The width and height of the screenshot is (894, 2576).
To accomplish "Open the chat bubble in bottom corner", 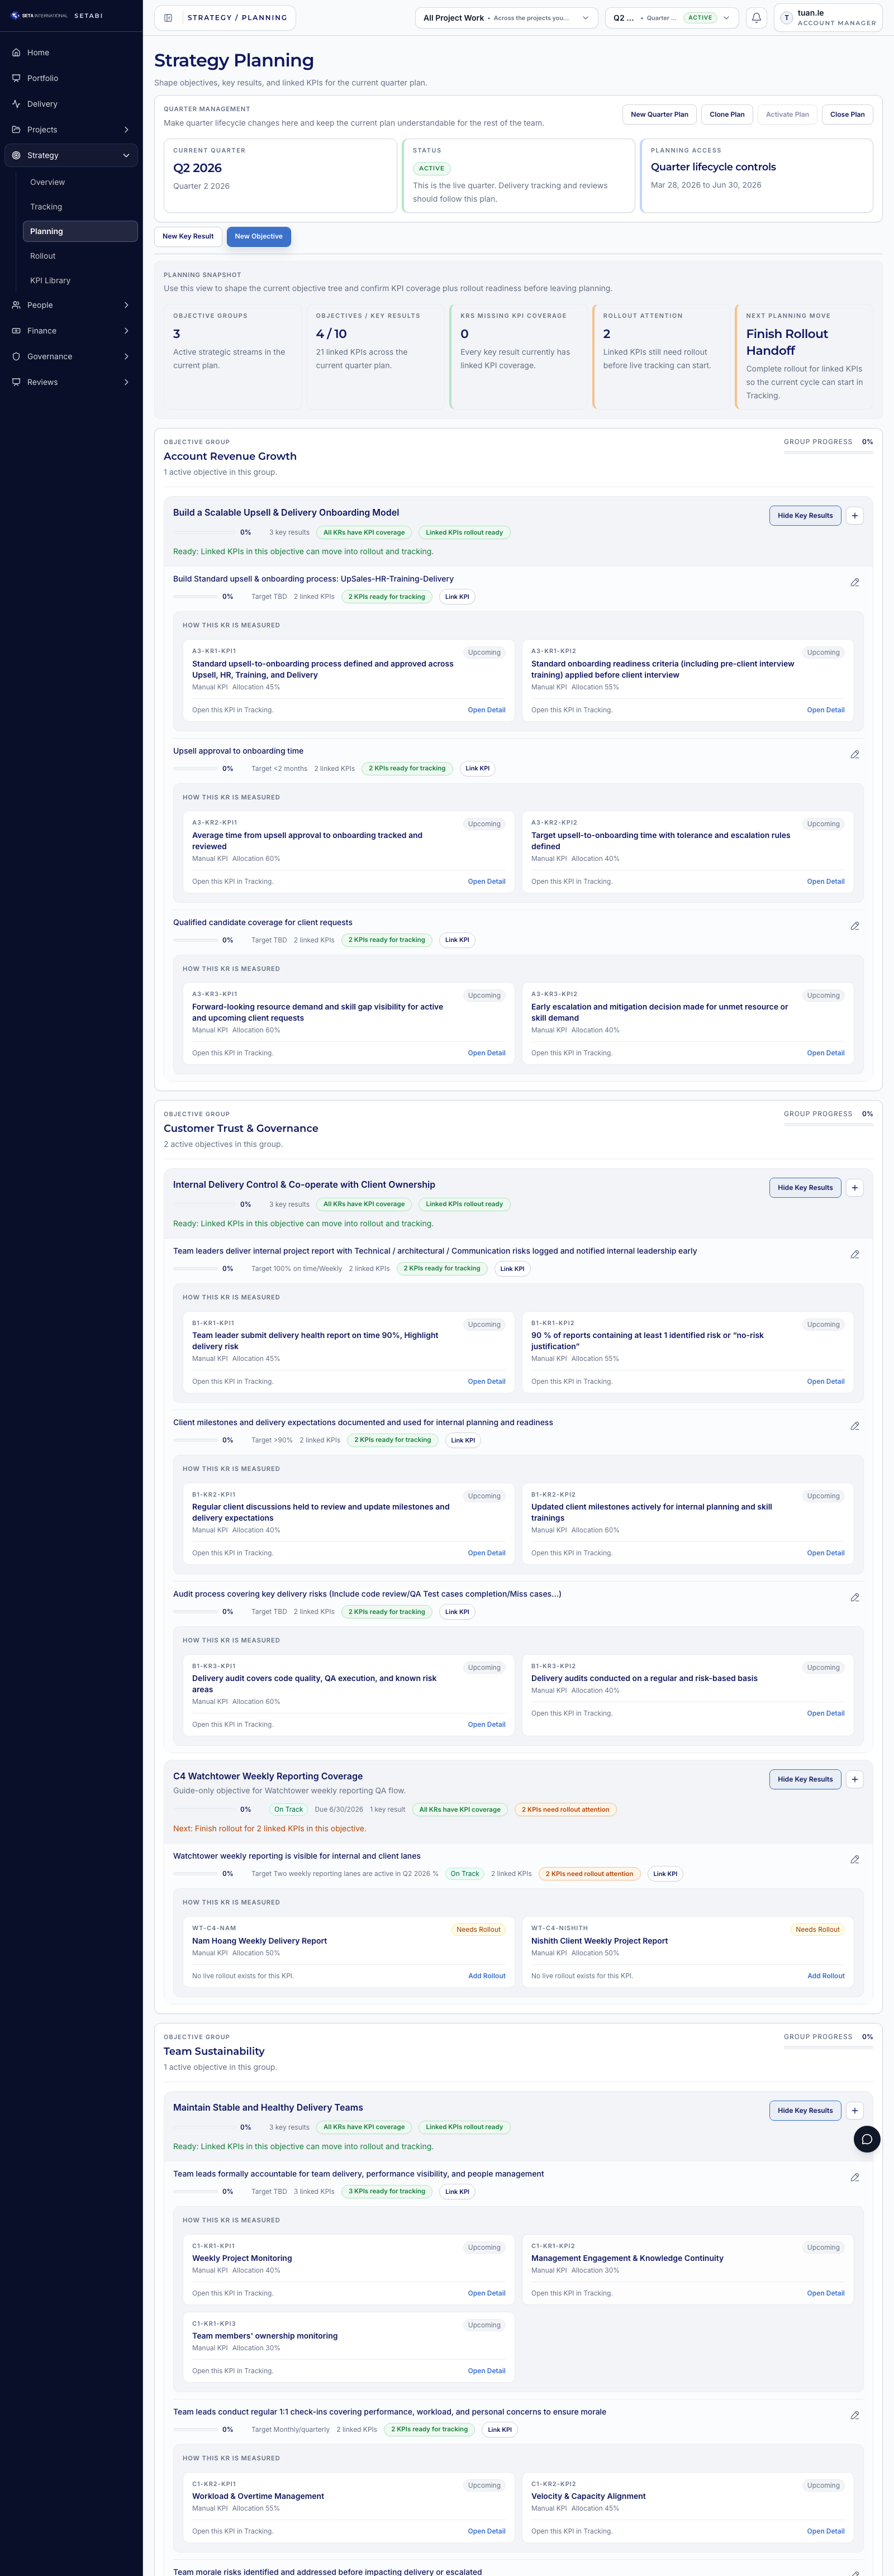I will click(x=866, y=2139).
